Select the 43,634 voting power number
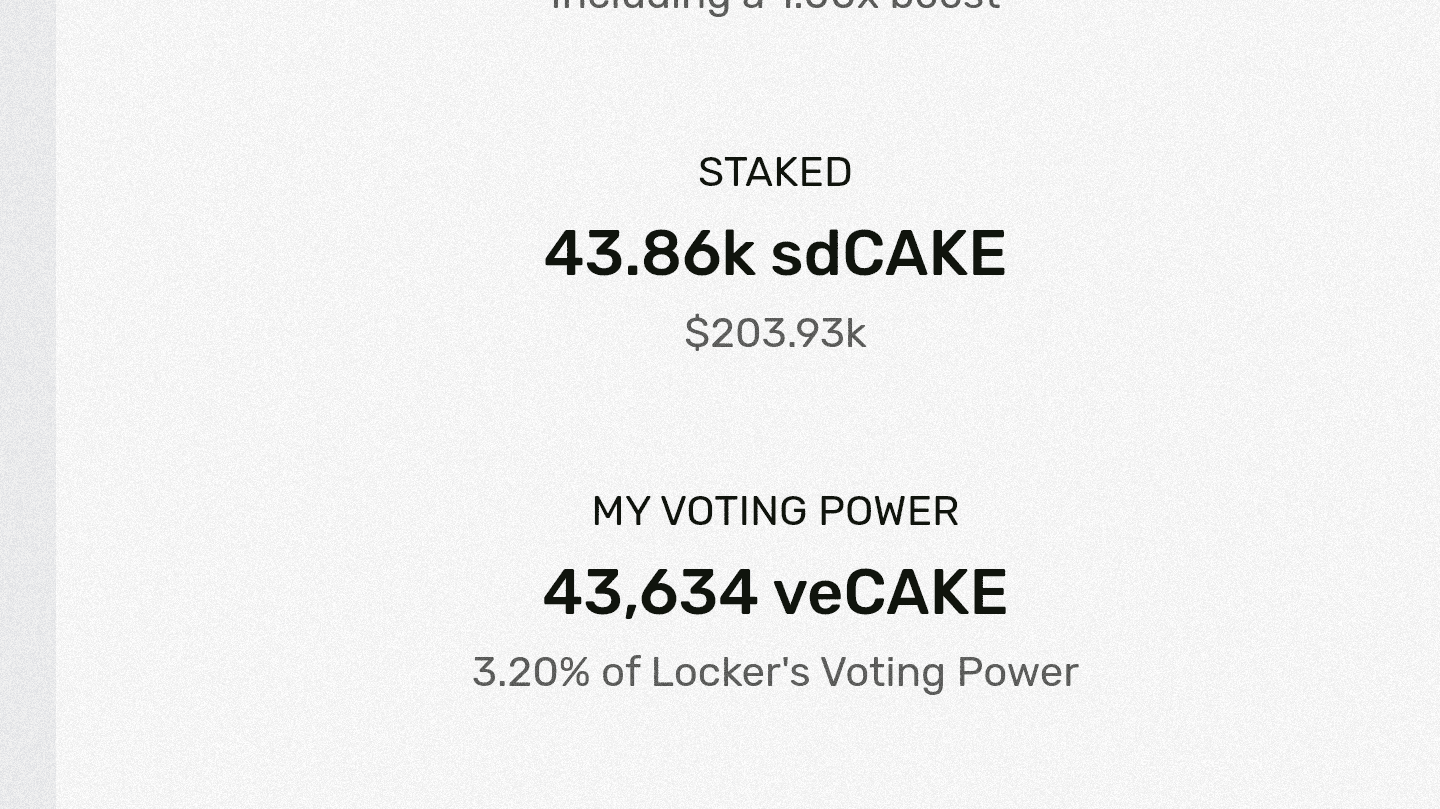This screenshot has width=1440, height=809. pos(650,593)
